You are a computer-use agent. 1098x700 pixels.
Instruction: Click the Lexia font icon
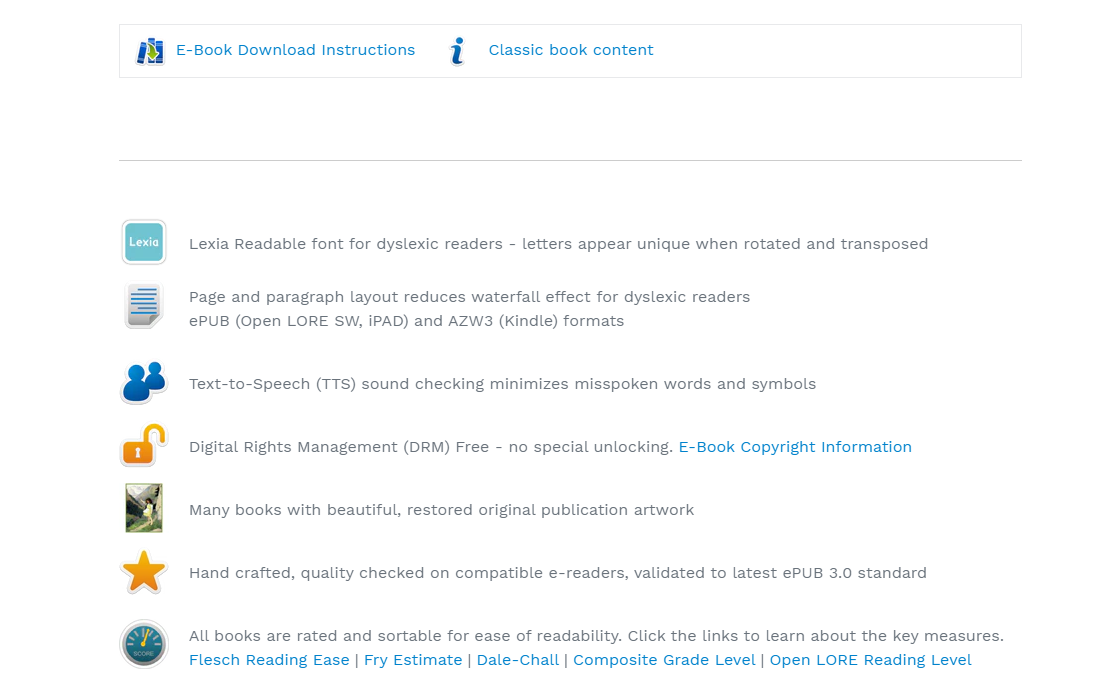[144, 242]
